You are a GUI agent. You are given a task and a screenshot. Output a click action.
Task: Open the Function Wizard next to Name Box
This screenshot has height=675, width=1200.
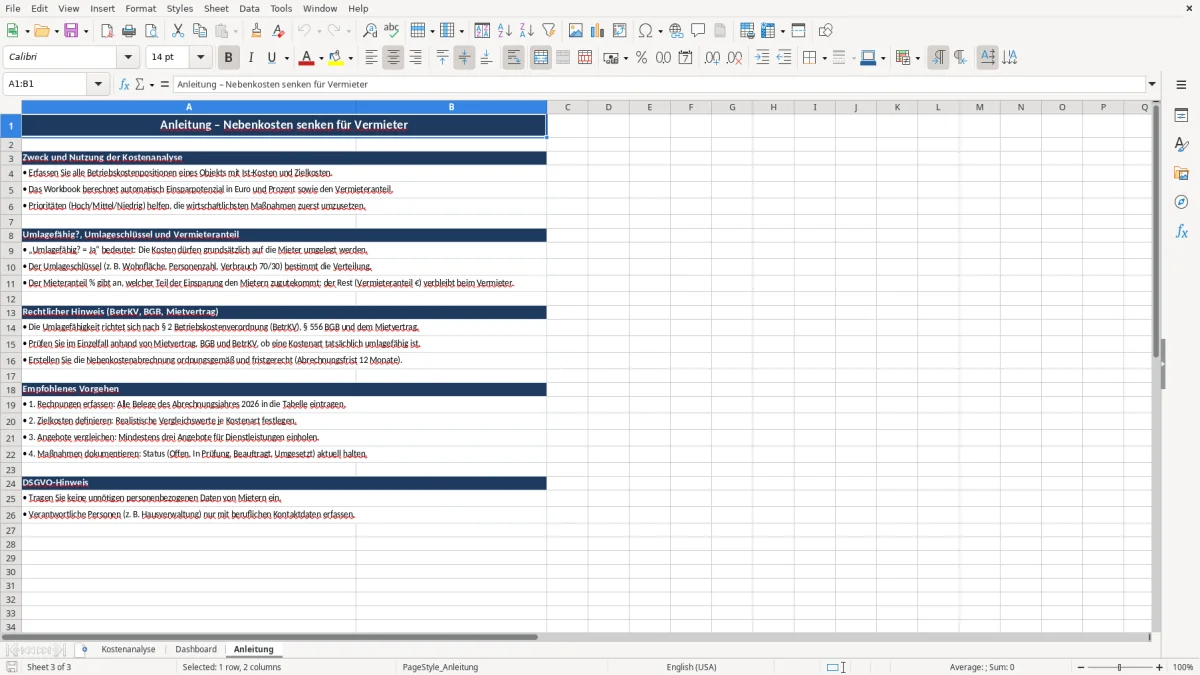tap(125, 84)
